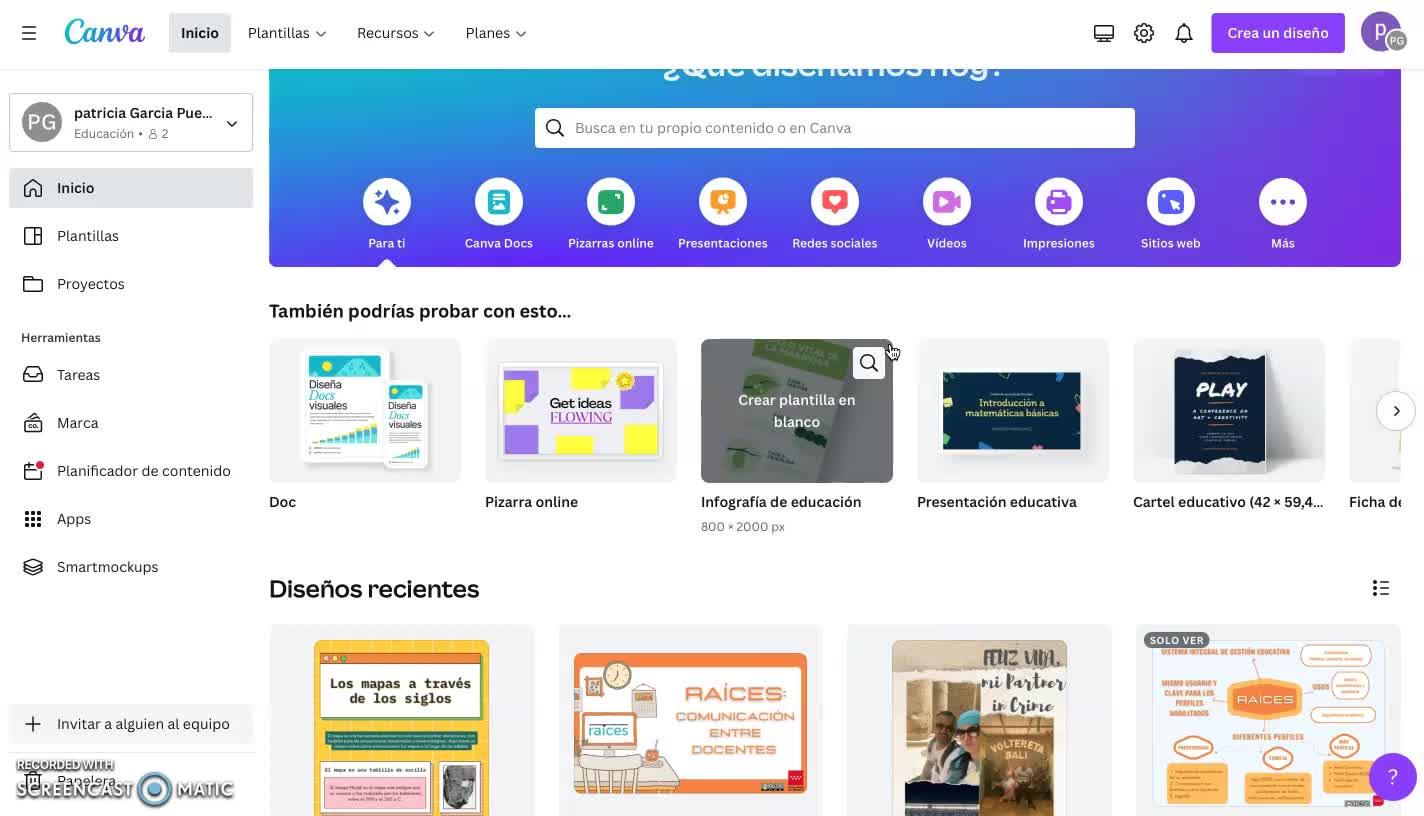Screen dimensions: 1424x816
Task: Click the Más three-dots icon
Action: click(1283, 202)
